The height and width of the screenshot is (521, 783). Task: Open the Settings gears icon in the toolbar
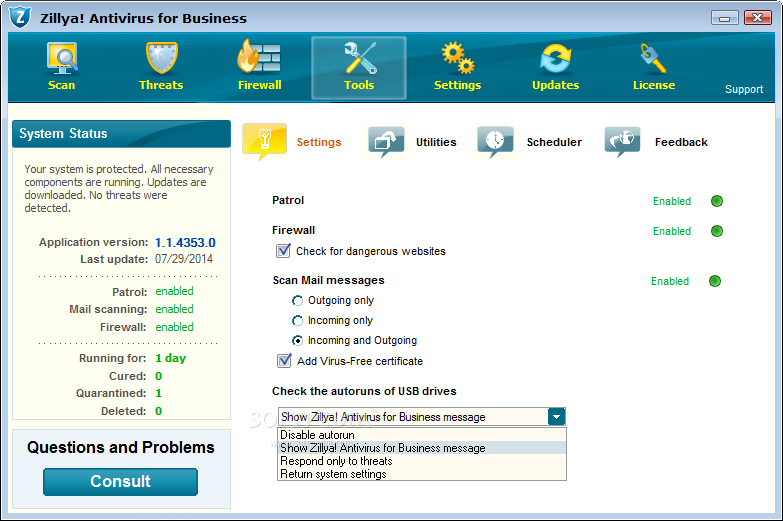pos(457,58)
